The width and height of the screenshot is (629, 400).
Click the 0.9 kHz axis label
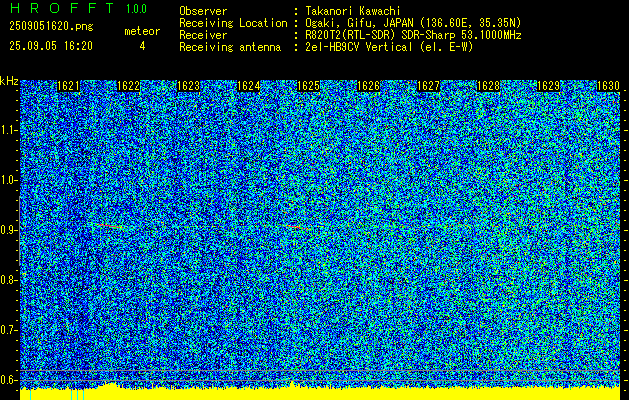tap(8, 230)
